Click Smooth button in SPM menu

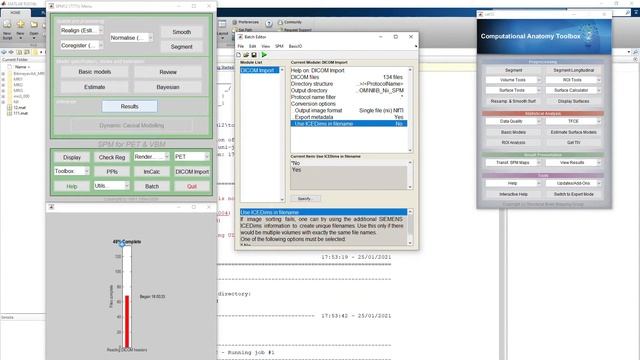pyautogui.click(x=182, y=32)
